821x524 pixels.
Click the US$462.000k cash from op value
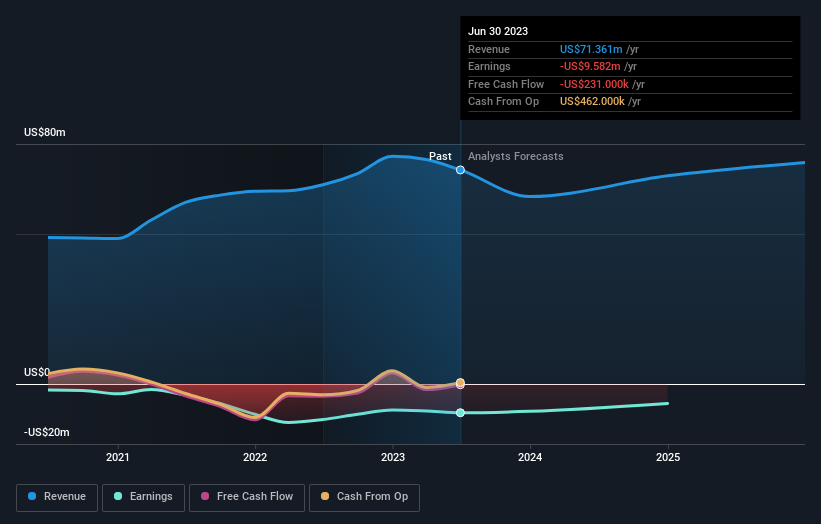coord(592,102)
